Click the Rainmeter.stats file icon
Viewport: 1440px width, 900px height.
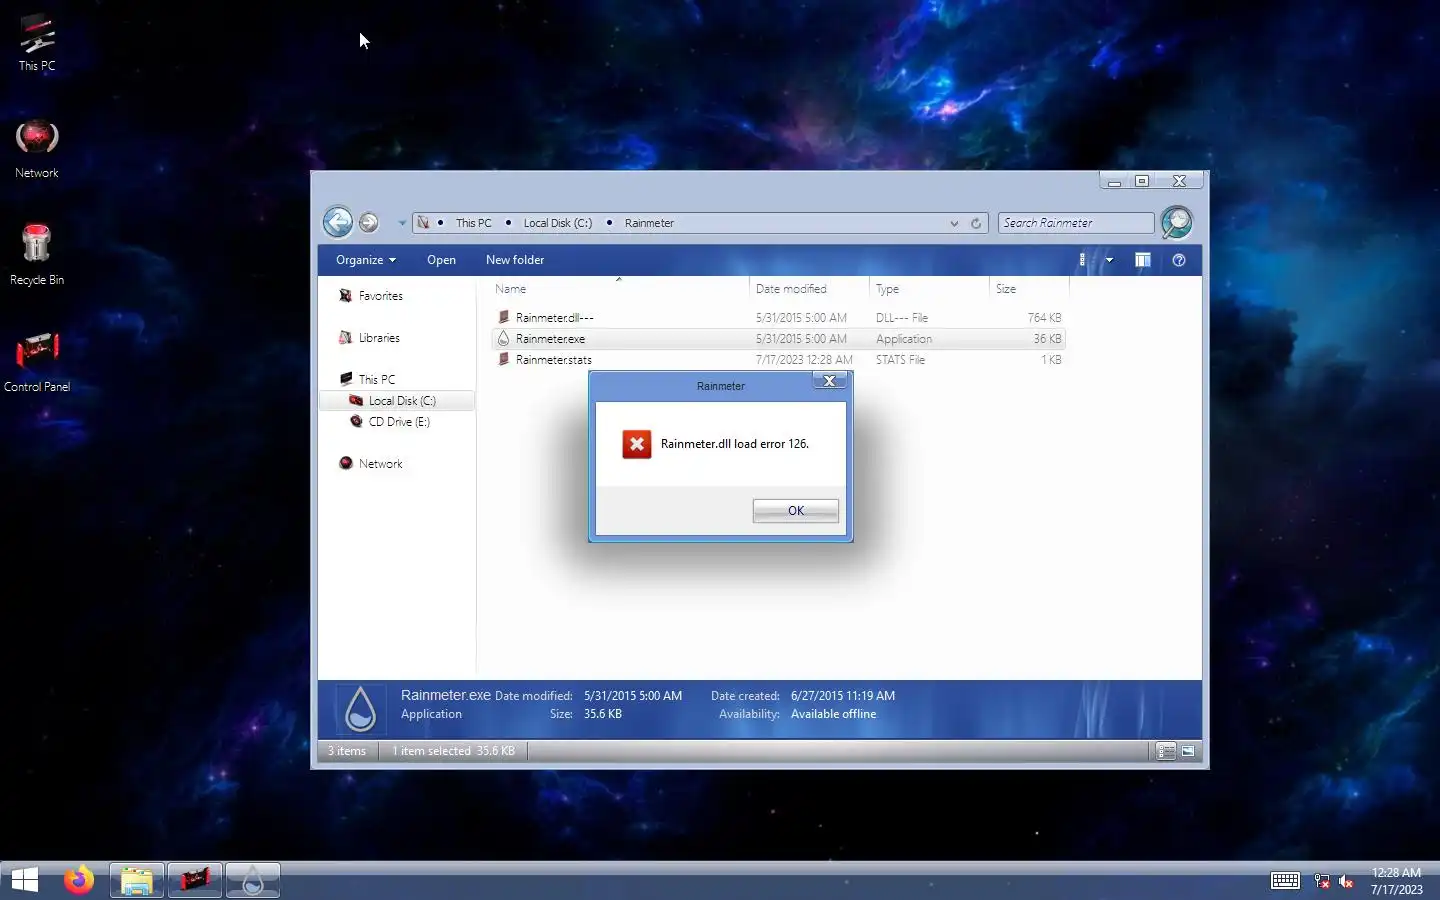pos(504,359)
